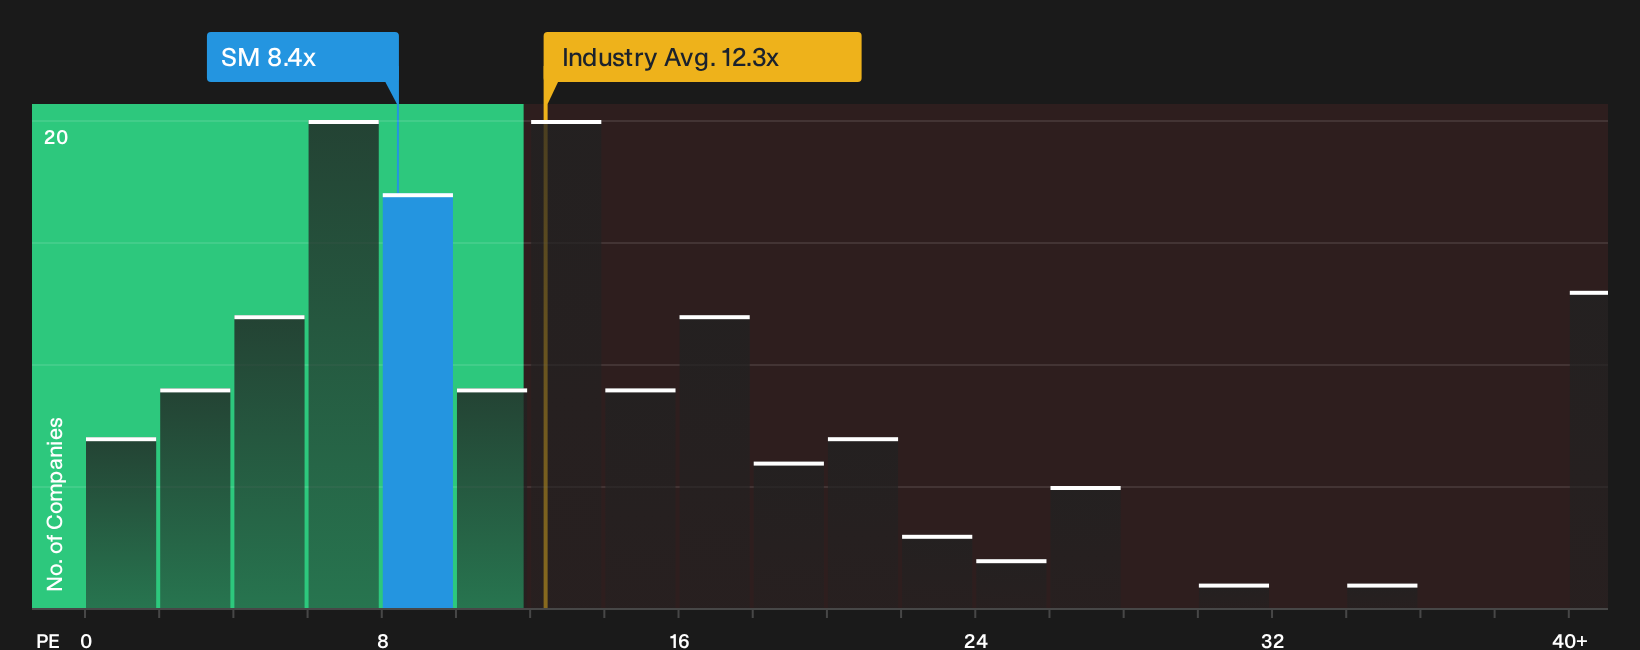Image resolution: width=1640 pixels, height=650 pixels.
Task: Select the green bar at PE 2-4
Action: click(x=195, y=499)
